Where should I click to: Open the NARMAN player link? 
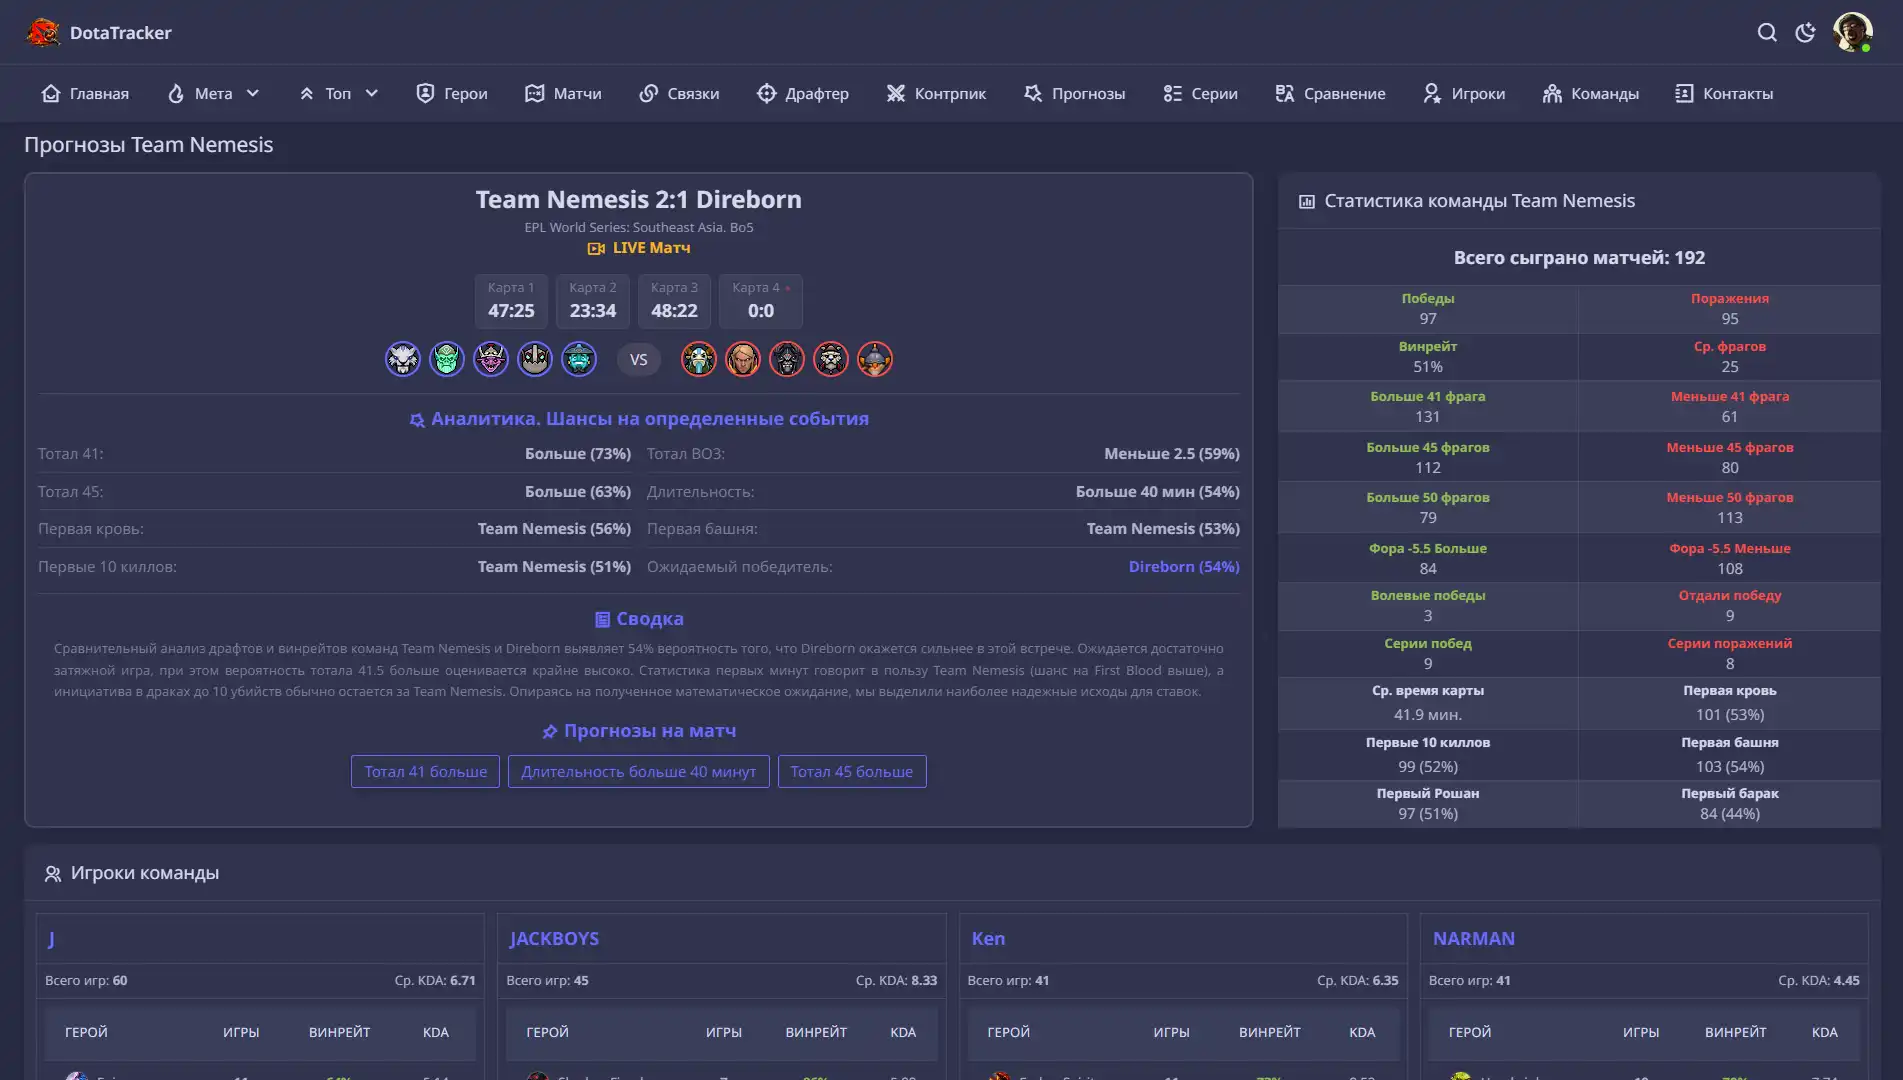coord(1474,939)
